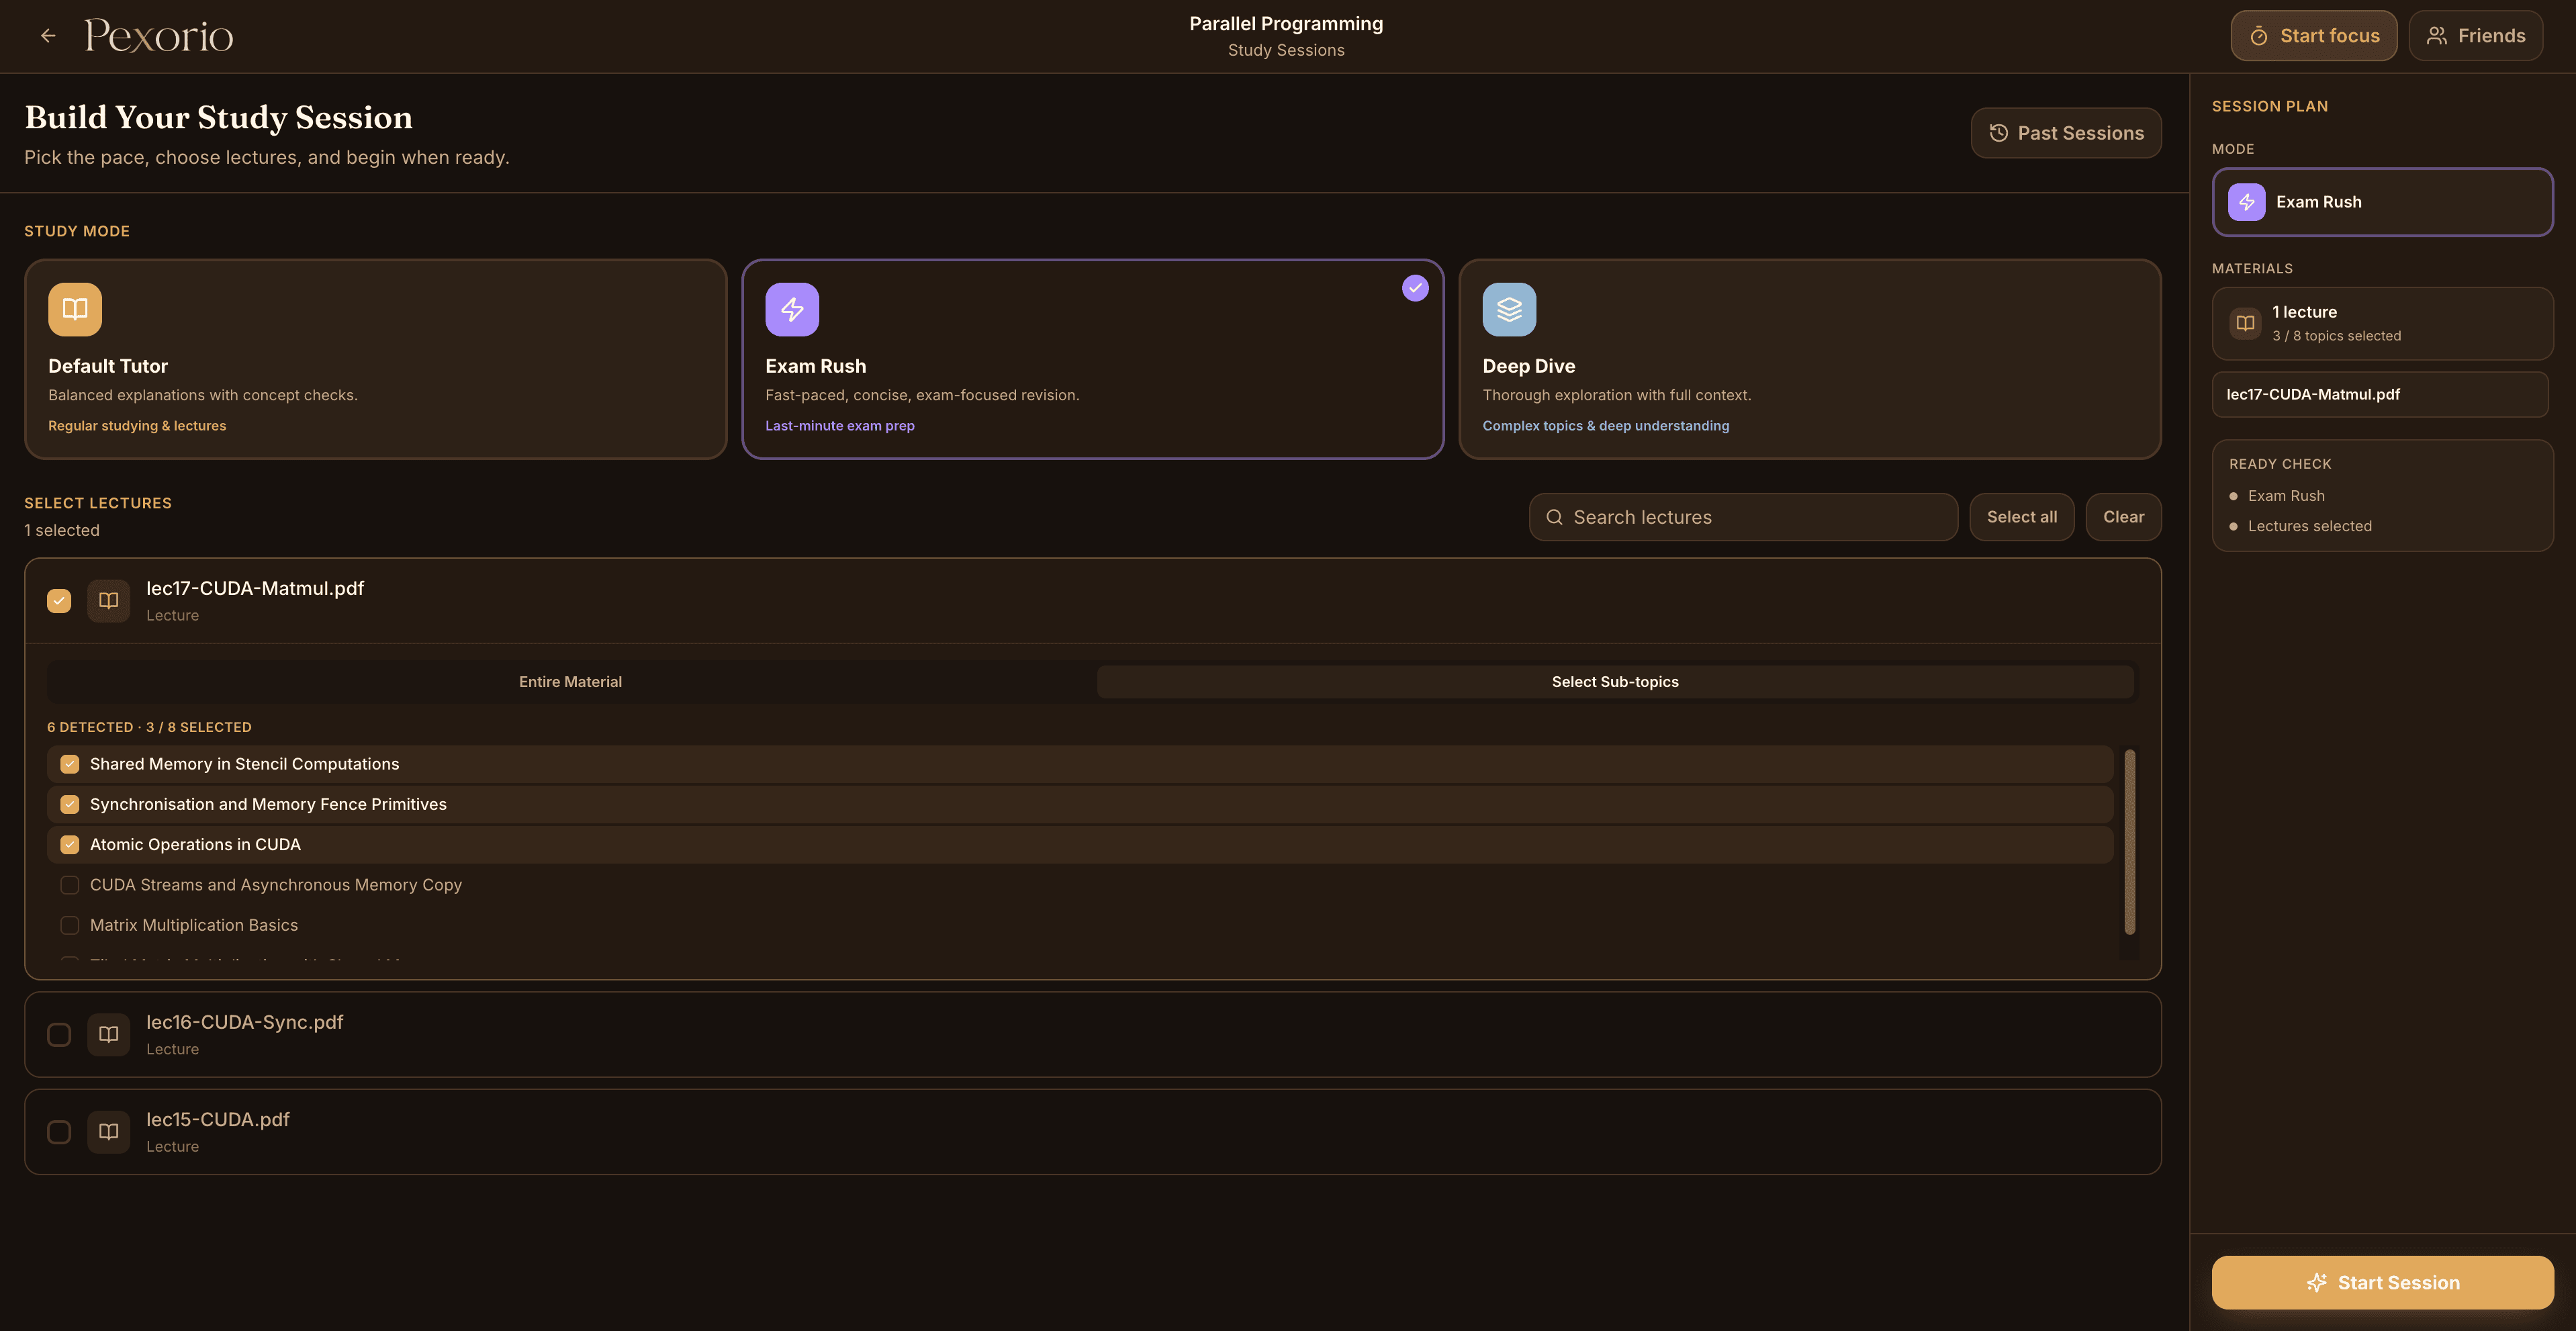Click the 6 DETECTED · 3 / 8 SELECTED label
This screenshot has width=2576, height=1331.
coord(149,727)
